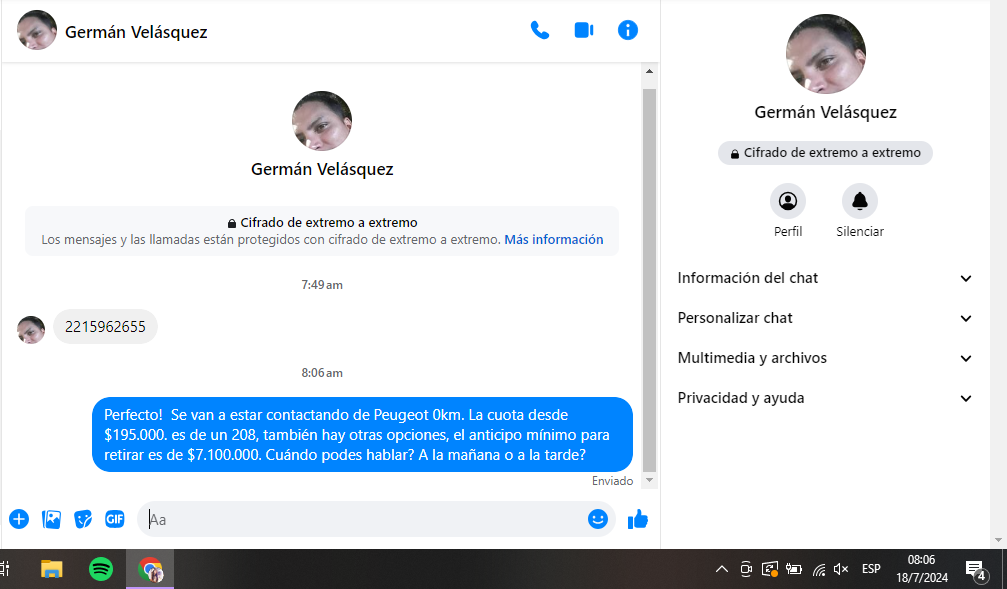The width and height of the screenshot is (1007, 589).
Task: Open the plus menu for more actions
Action: click(19, 519)
